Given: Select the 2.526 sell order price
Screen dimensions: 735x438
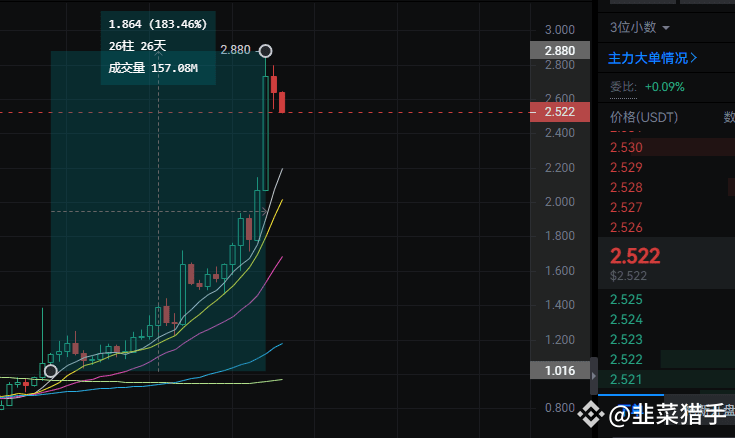Looking at the screenshot, I should pos(626,227).
